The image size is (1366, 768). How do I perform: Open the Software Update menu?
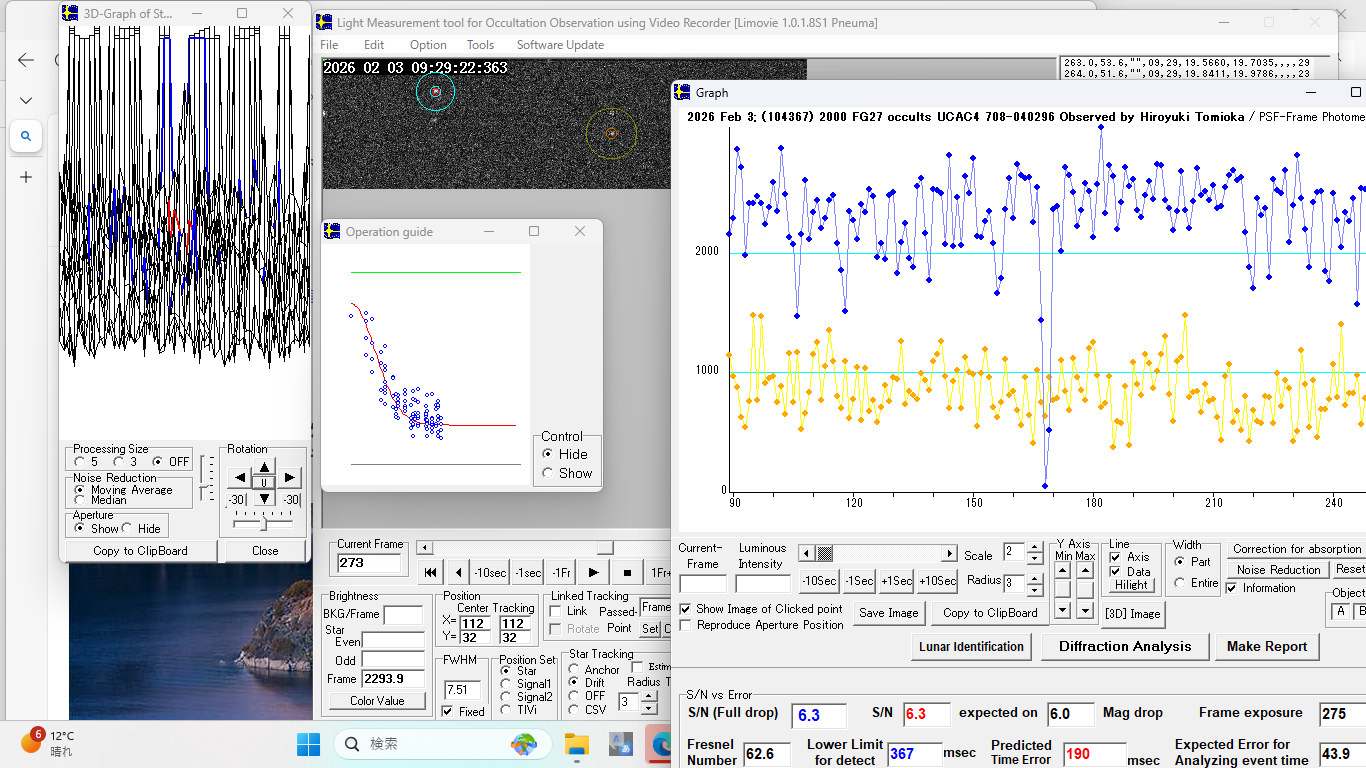[x=560, y=45]
